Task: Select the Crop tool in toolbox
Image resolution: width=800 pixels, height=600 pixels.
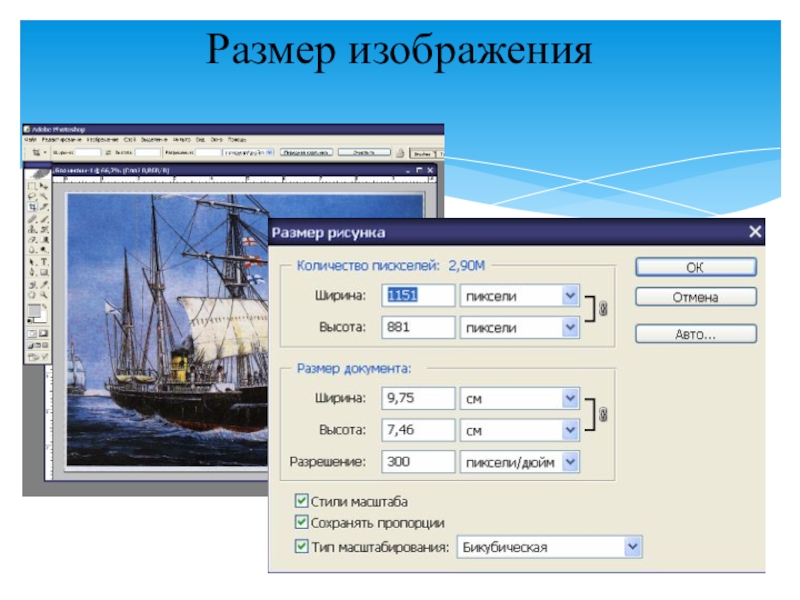Action: pyautogui.click(x=32, y=207)
